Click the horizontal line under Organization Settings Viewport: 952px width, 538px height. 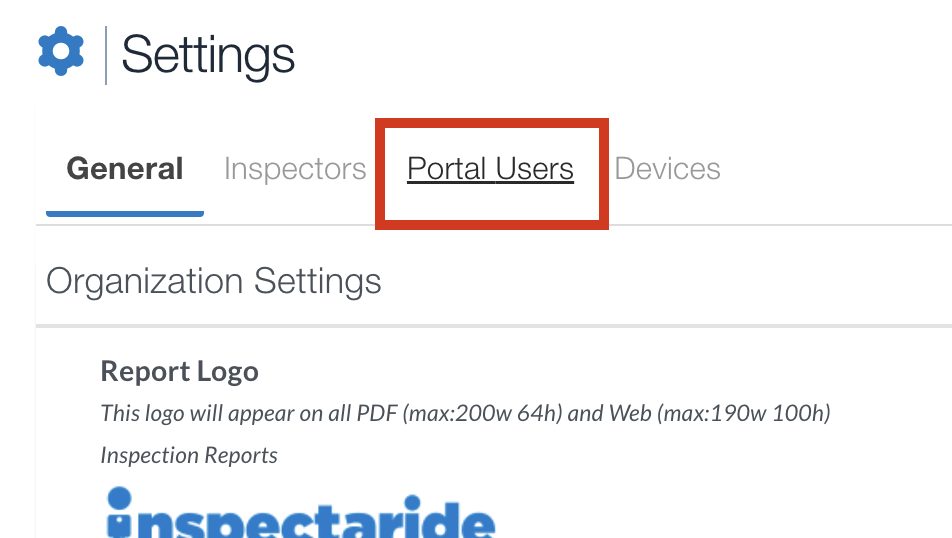494,326
